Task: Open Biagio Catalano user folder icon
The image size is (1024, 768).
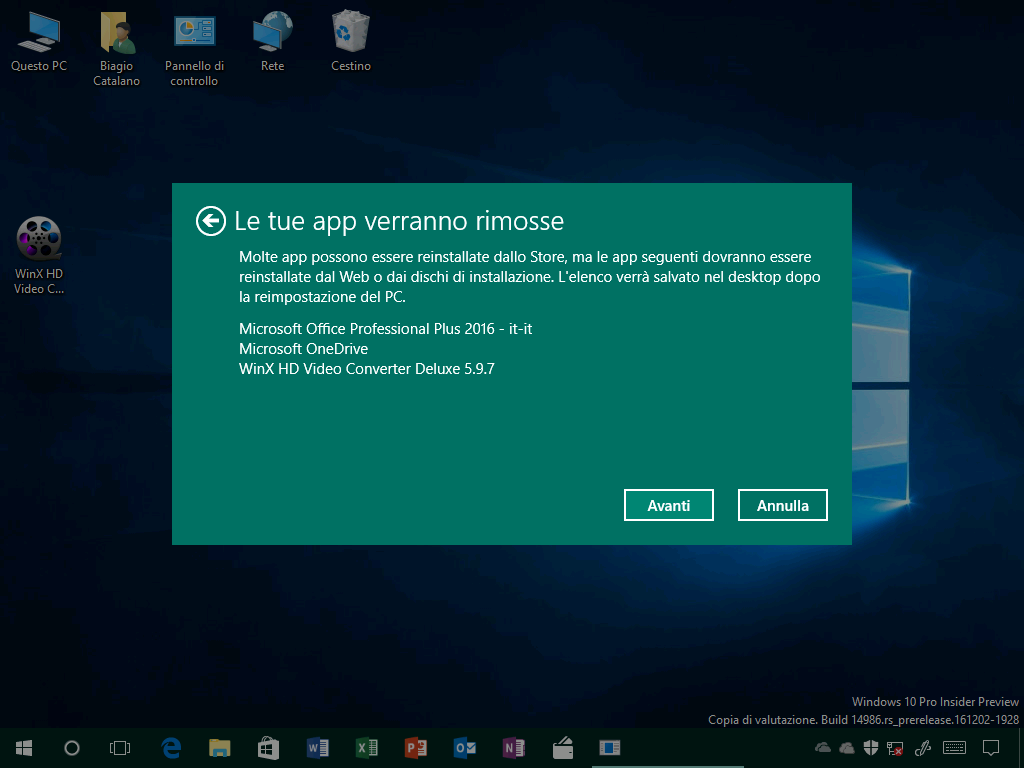Action: 116,49
